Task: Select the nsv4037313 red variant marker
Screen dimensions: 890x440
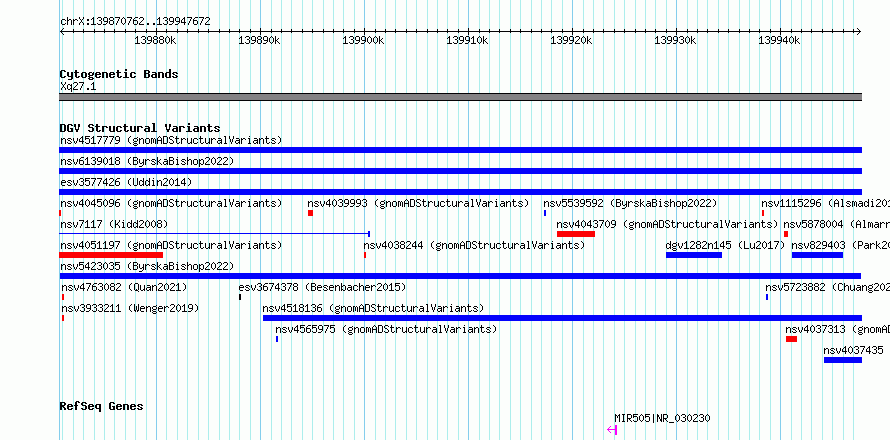Action: [x=791, y=339]
